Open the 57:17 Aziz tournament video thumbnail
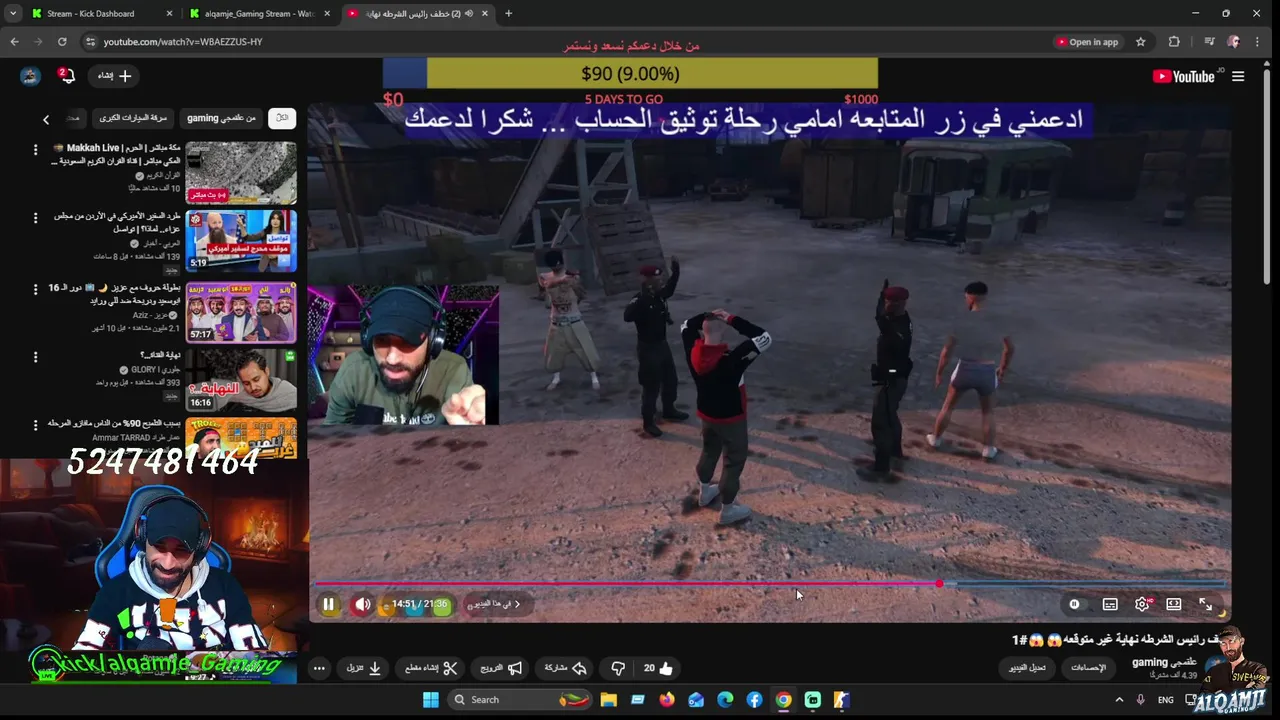Viewport: 1280px width, 720px height. point(240,311)
